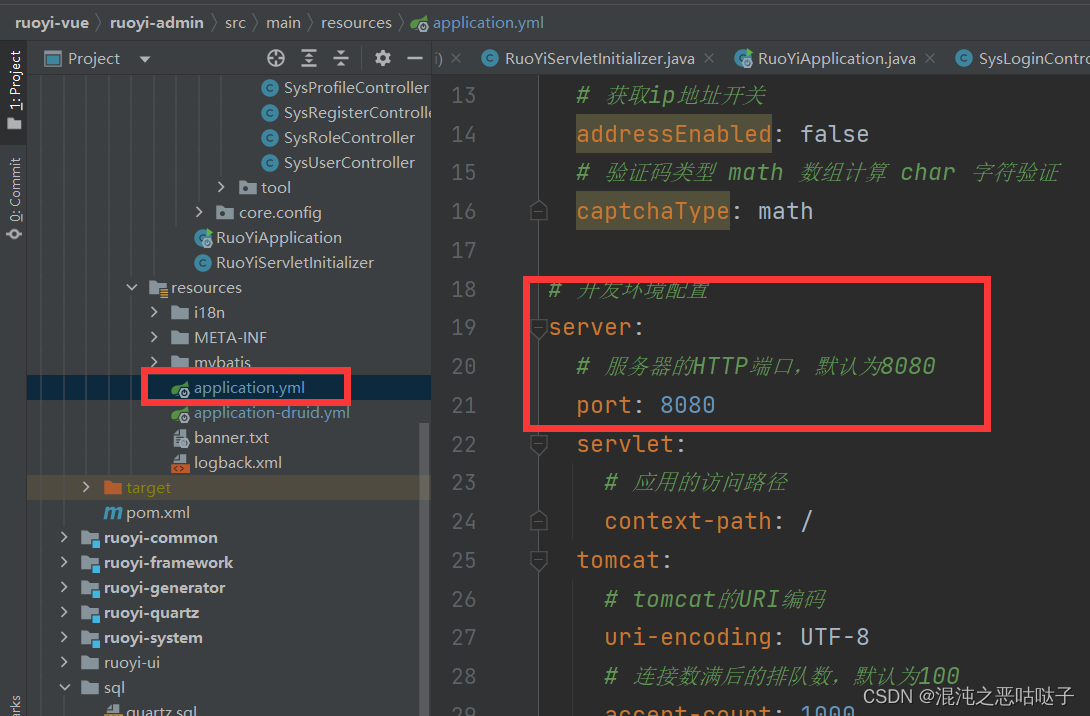The image size is (1090, 716).
Task: Open Project panel settings gear
Action: coord(382,58)
